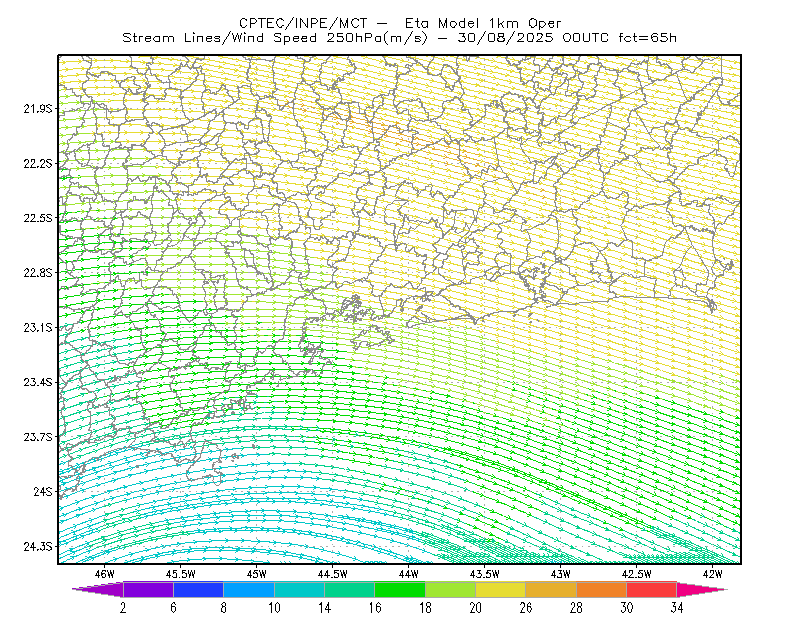The image size is (800, 618).
Task: Click the CPTEC/INPE/MCT Eta Model title
Action: click(x=400, y=23)
